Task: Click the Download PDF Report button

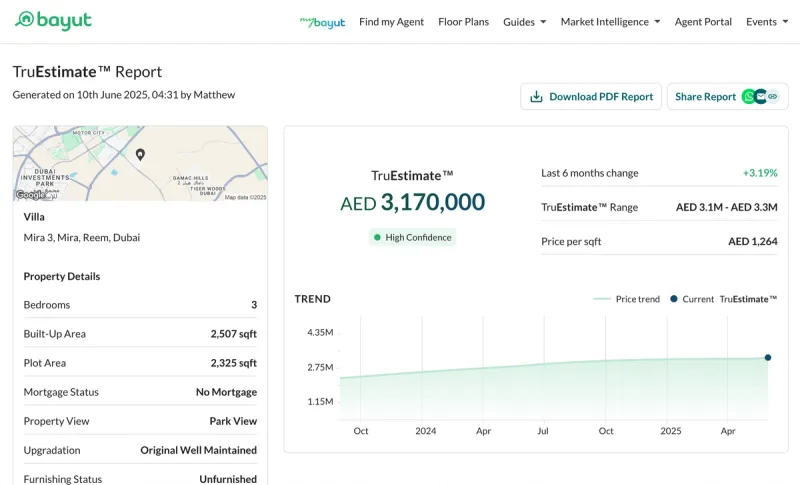Action: click(x=591, y=97)
